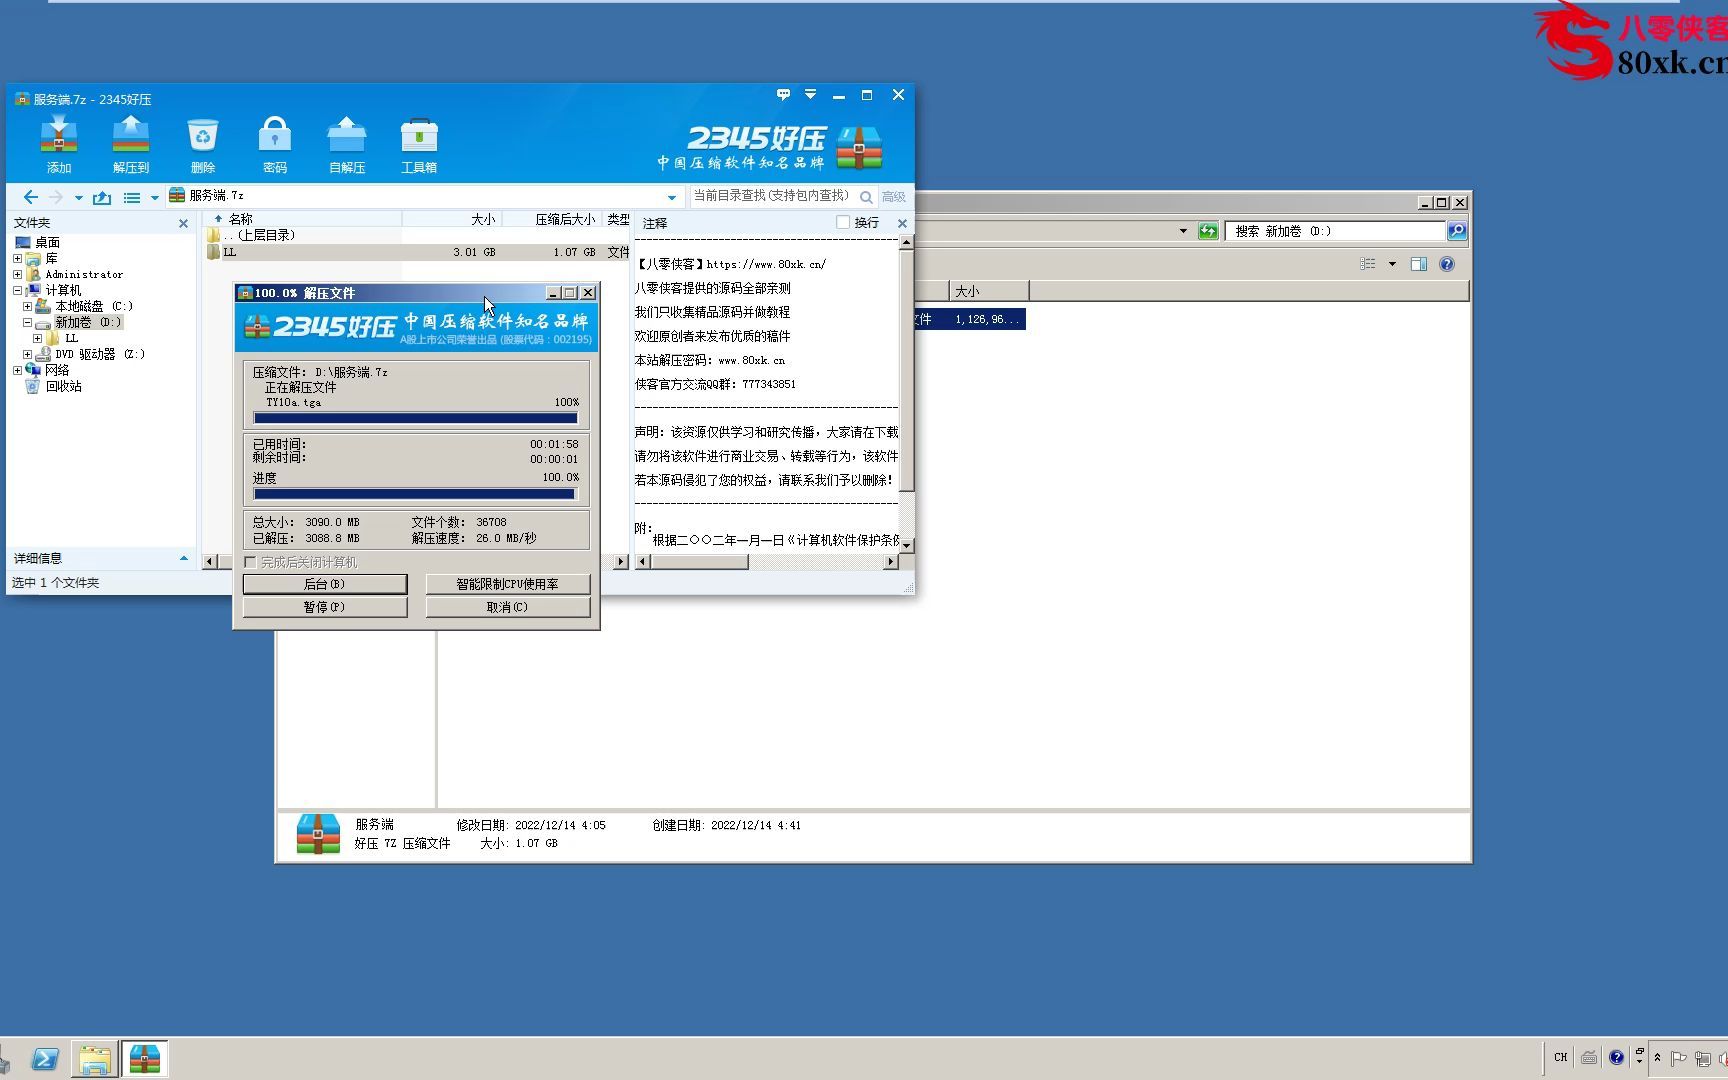Click the 自解压 (Self-extract) icon
This screenshot has width=1728, height=1080.
347,144
